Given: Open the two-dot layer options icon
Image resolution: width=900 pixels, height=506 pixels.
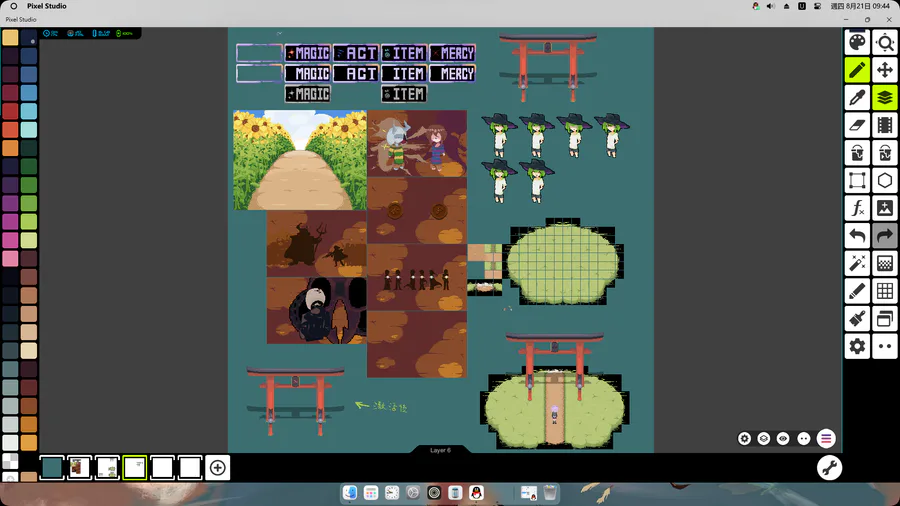Looking at the screenshot, I should click(804, 439).
